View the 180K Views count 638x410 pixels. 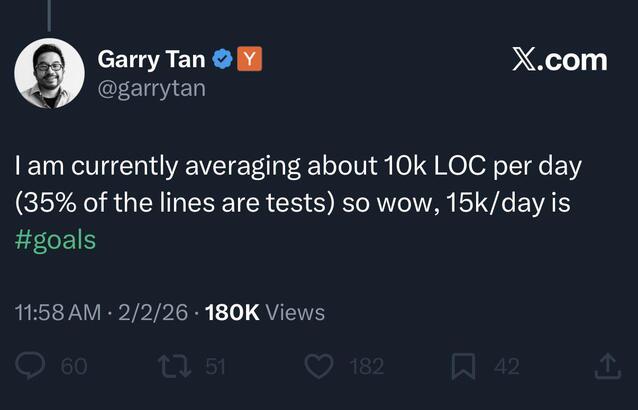264,312
